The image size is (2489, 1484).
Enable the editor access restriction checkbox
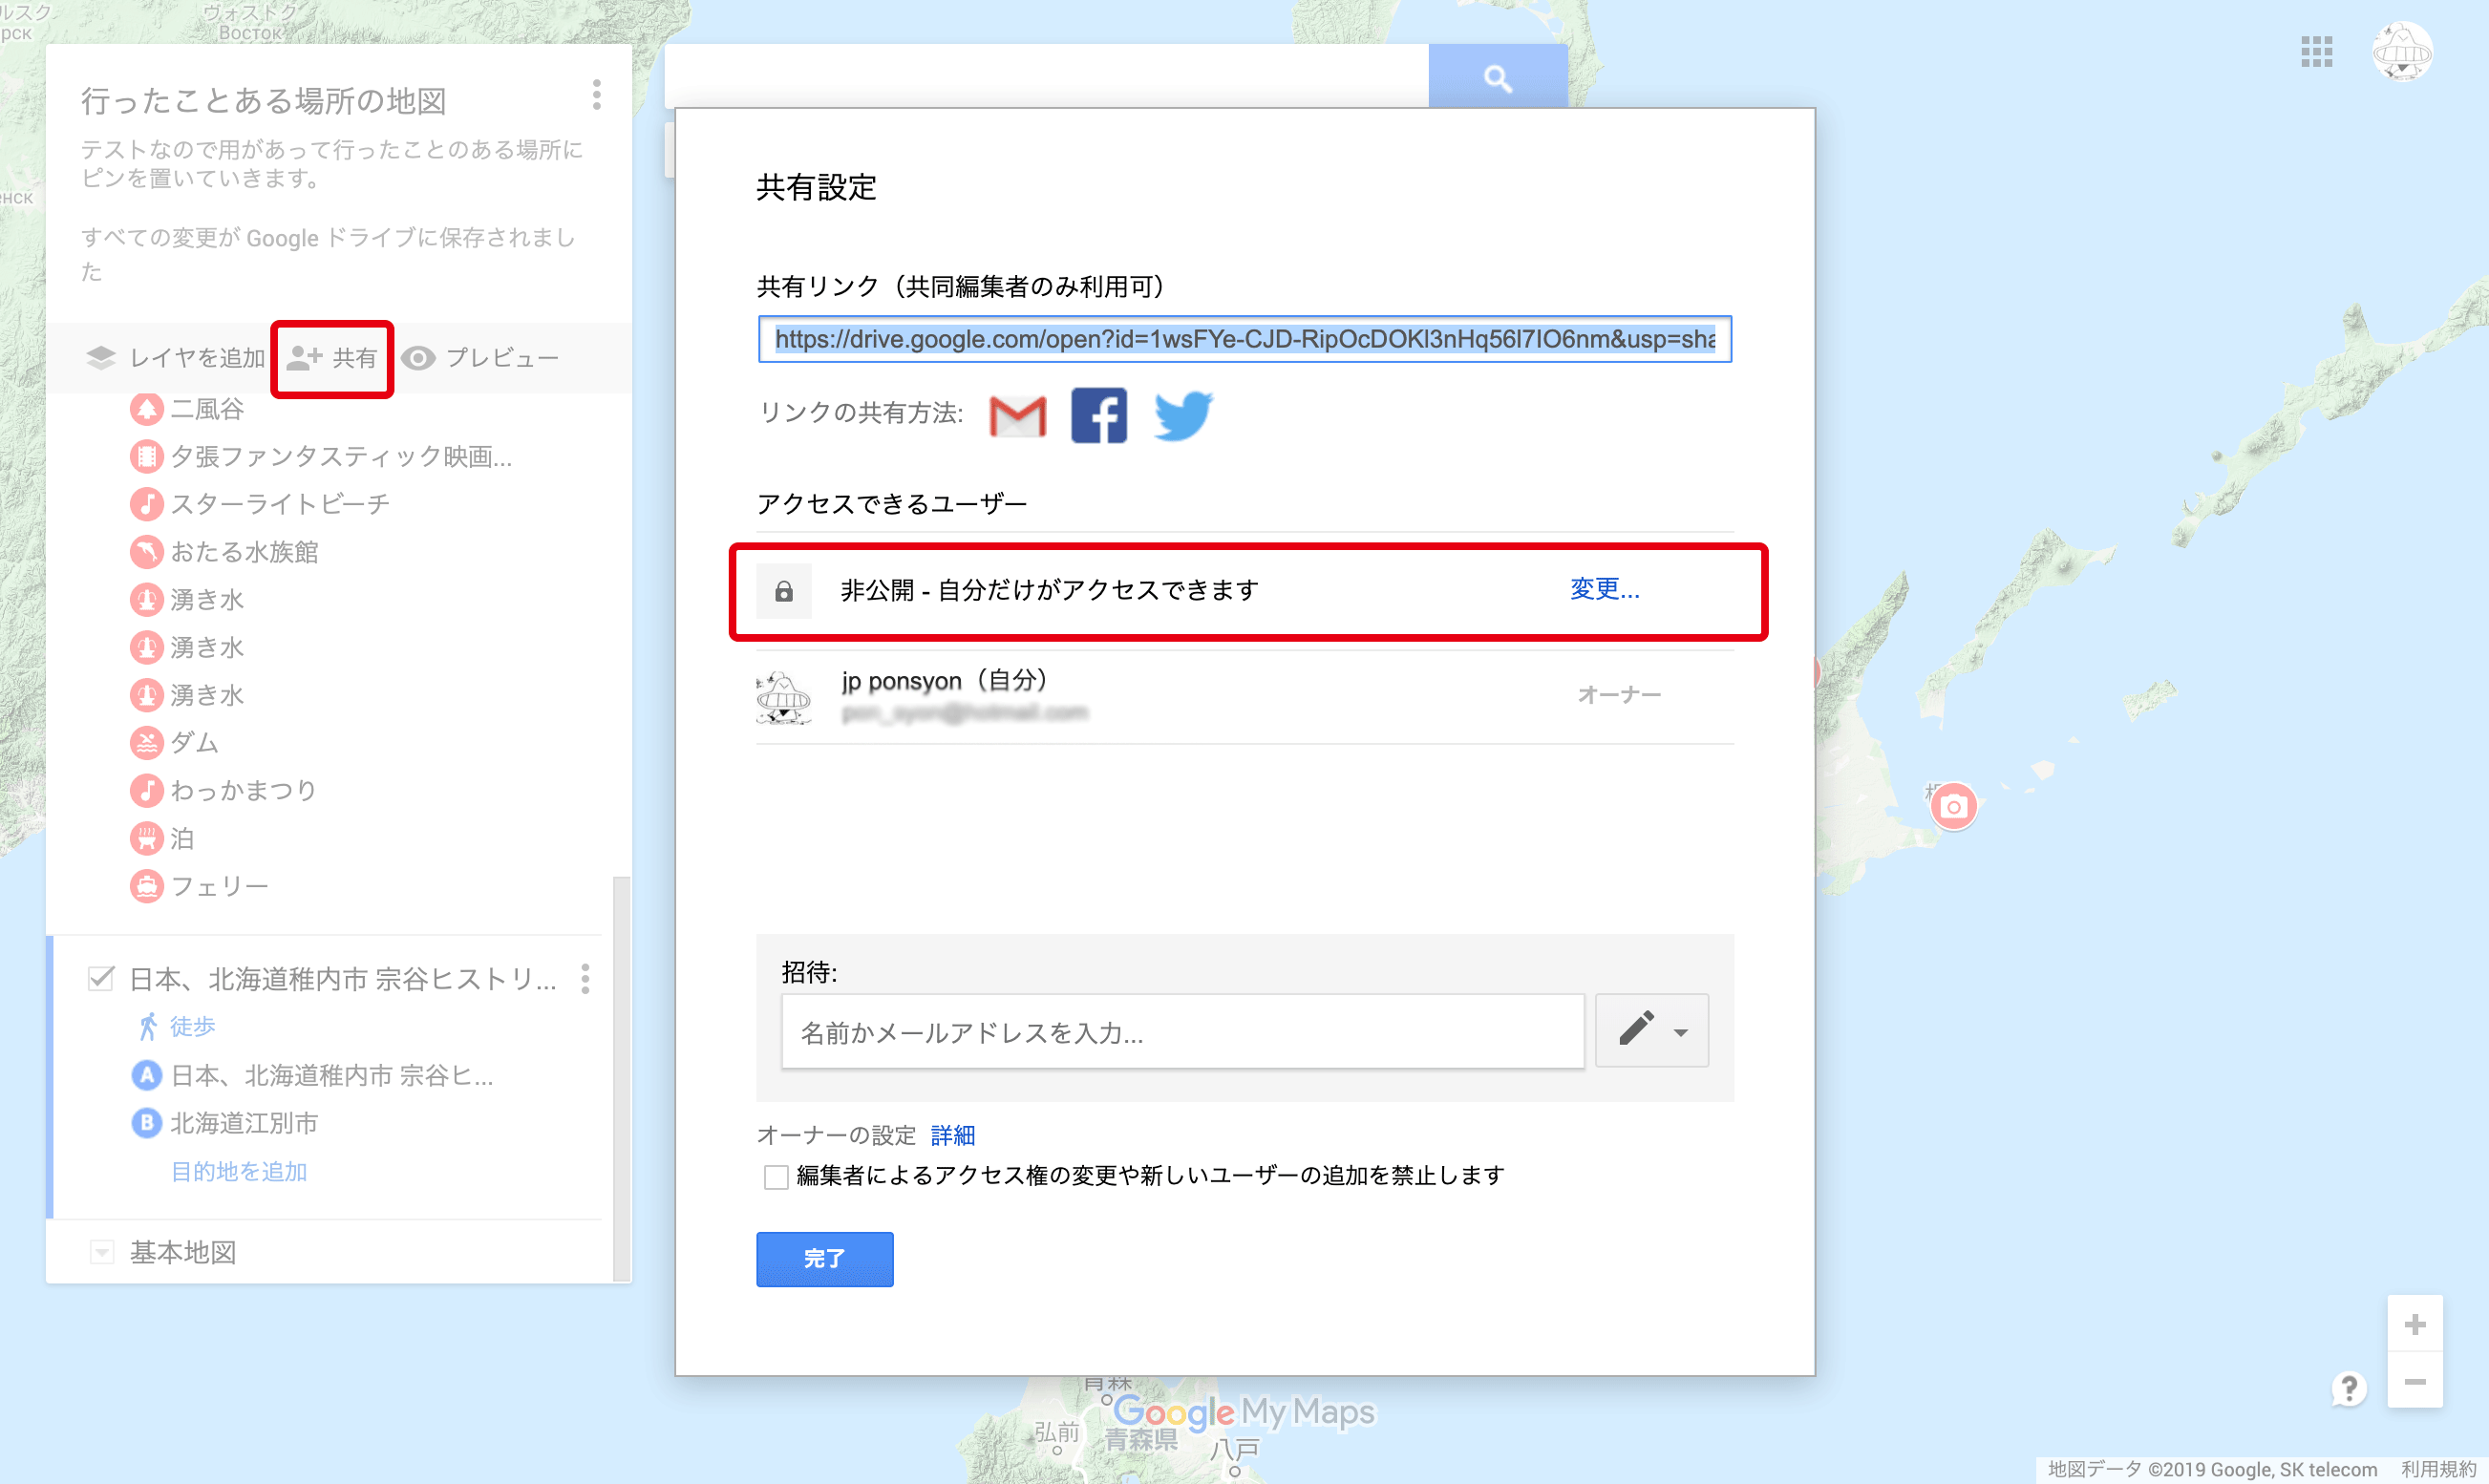pos(776,1177)
